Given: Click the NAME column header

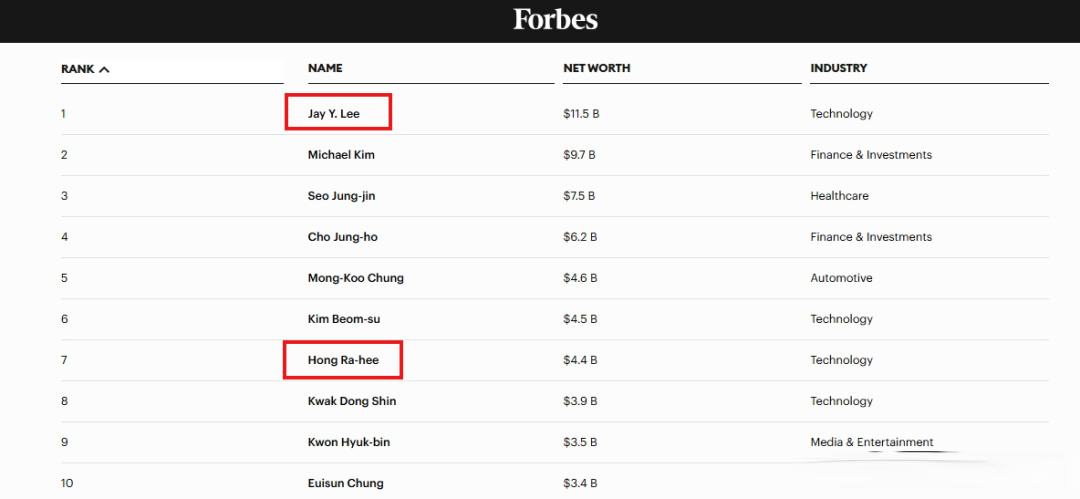Looking at the screenshot, I should 325,68.
